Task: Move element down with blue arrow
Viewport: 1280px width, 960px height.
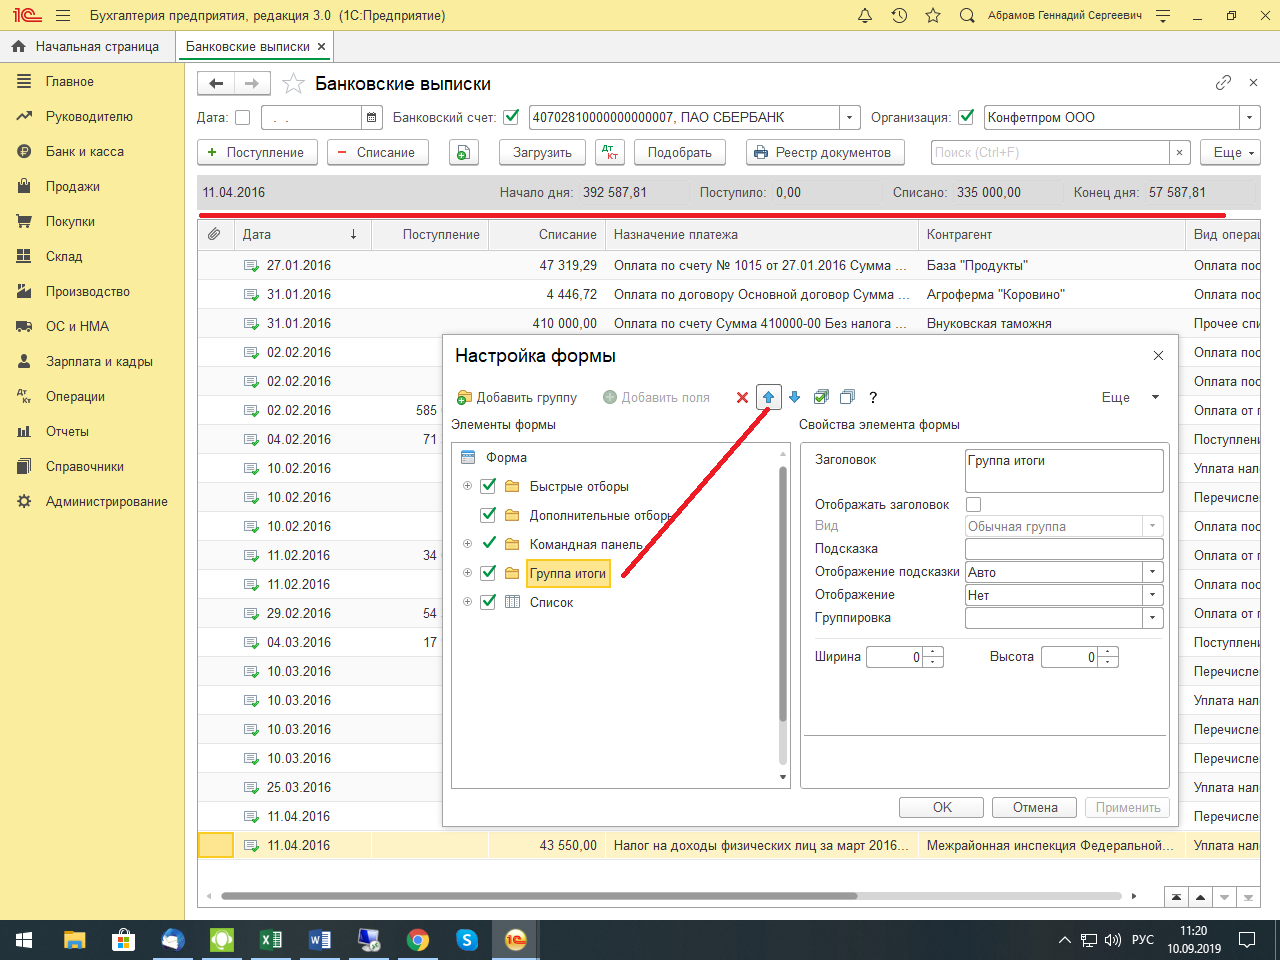Action: coord(795,398)
